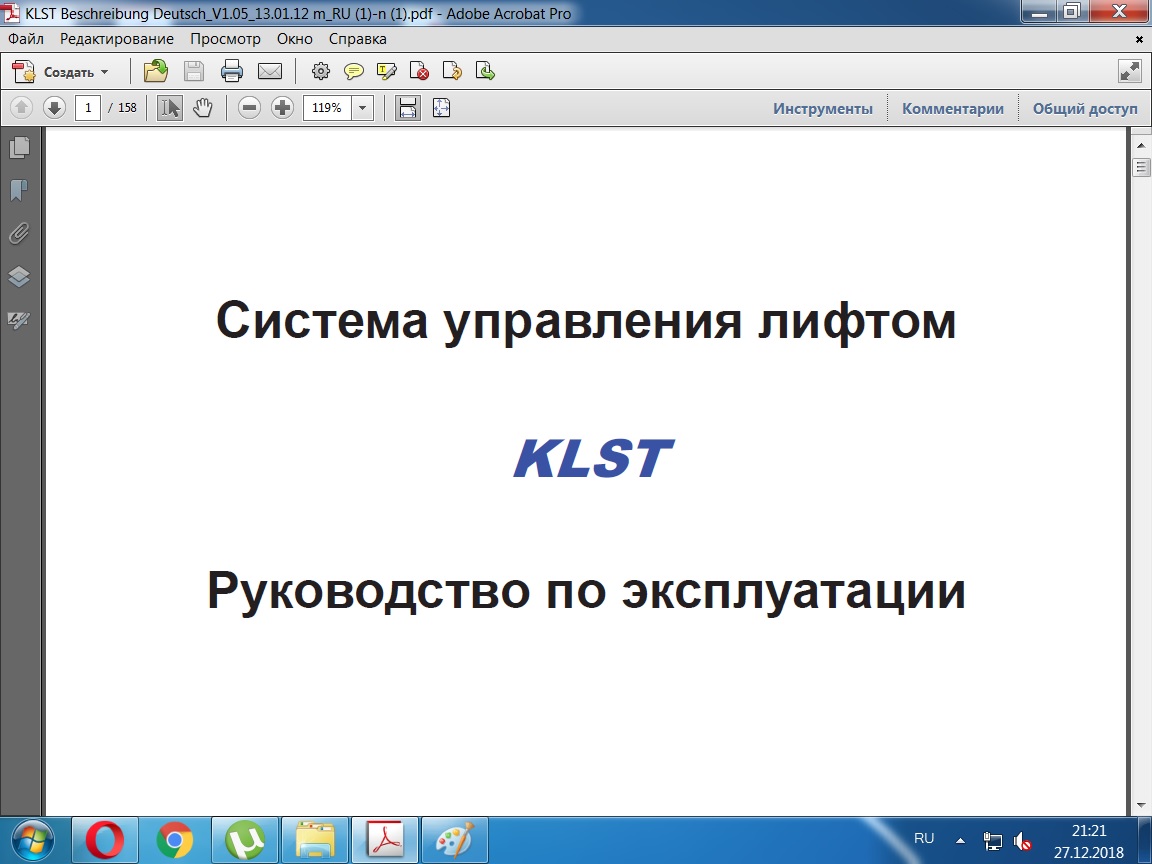
Task: Open the Файл menu
Action: click(26, 39)
